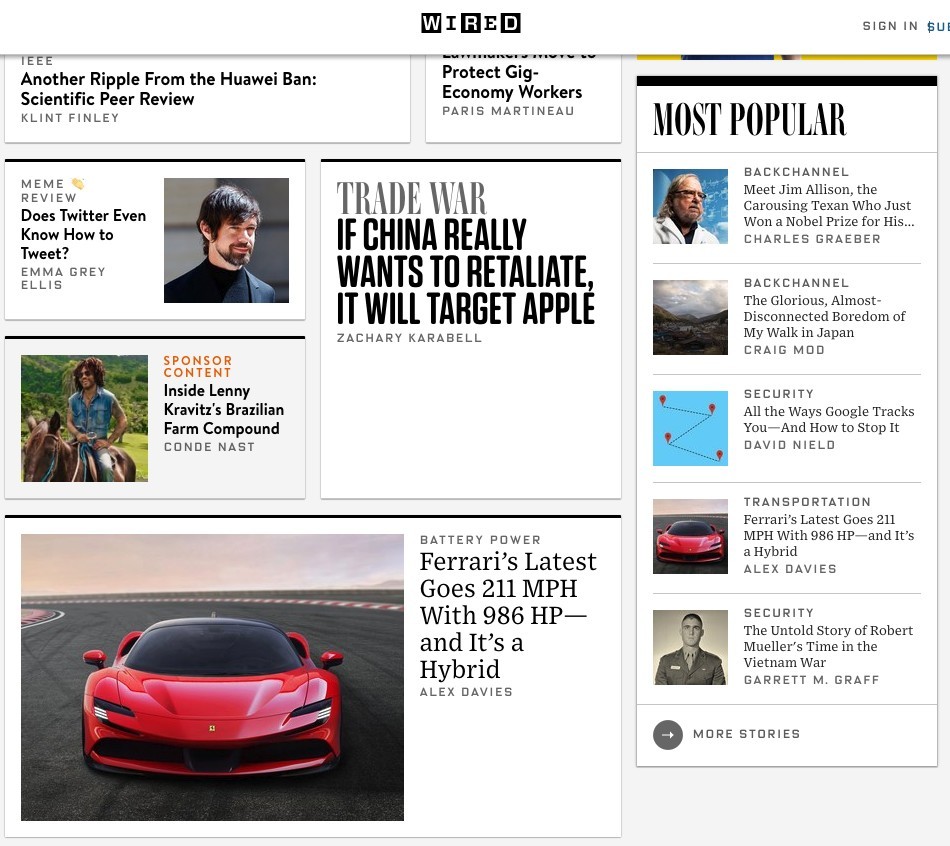Open the Subscribe link in the header
This screenshot has width=950, height=846.
point(938,26)
